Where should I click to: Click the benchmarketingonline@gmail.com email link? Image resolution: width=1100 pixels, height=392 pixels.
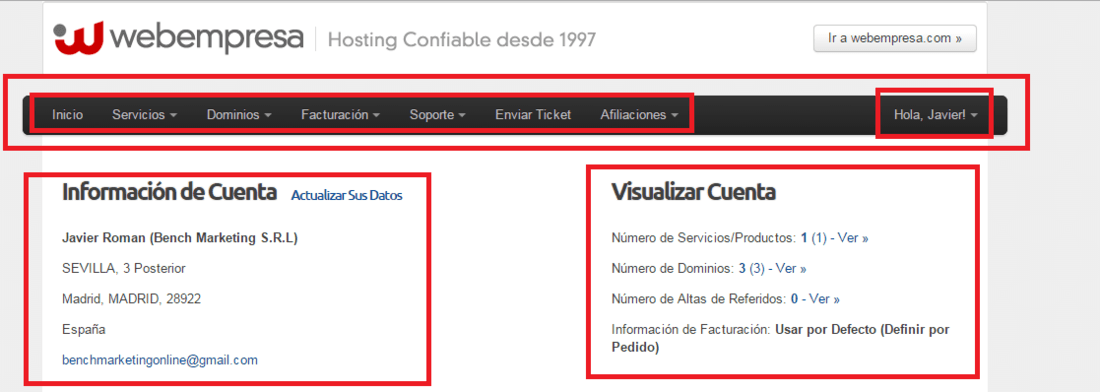[160, 360]
